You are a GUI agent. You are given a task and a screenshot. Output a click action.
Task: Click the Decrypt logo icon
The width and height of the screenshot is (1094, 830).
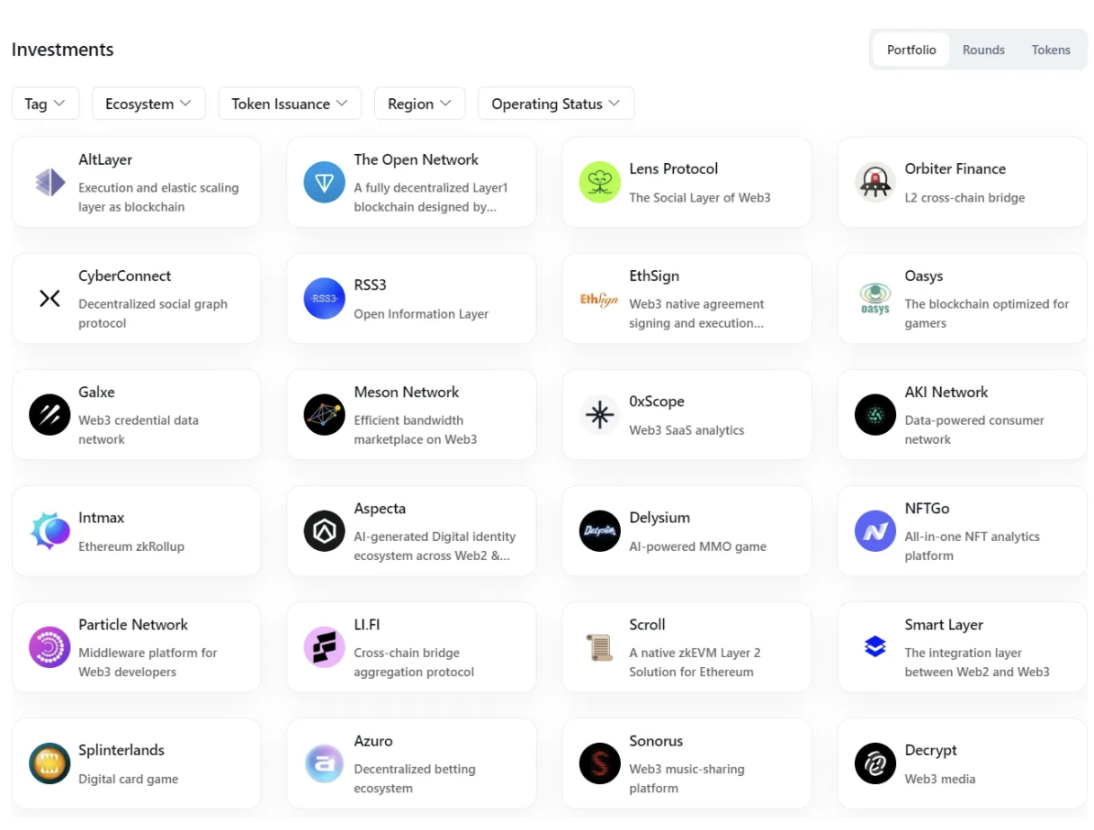pyautogui.click(x=875, y=763)
